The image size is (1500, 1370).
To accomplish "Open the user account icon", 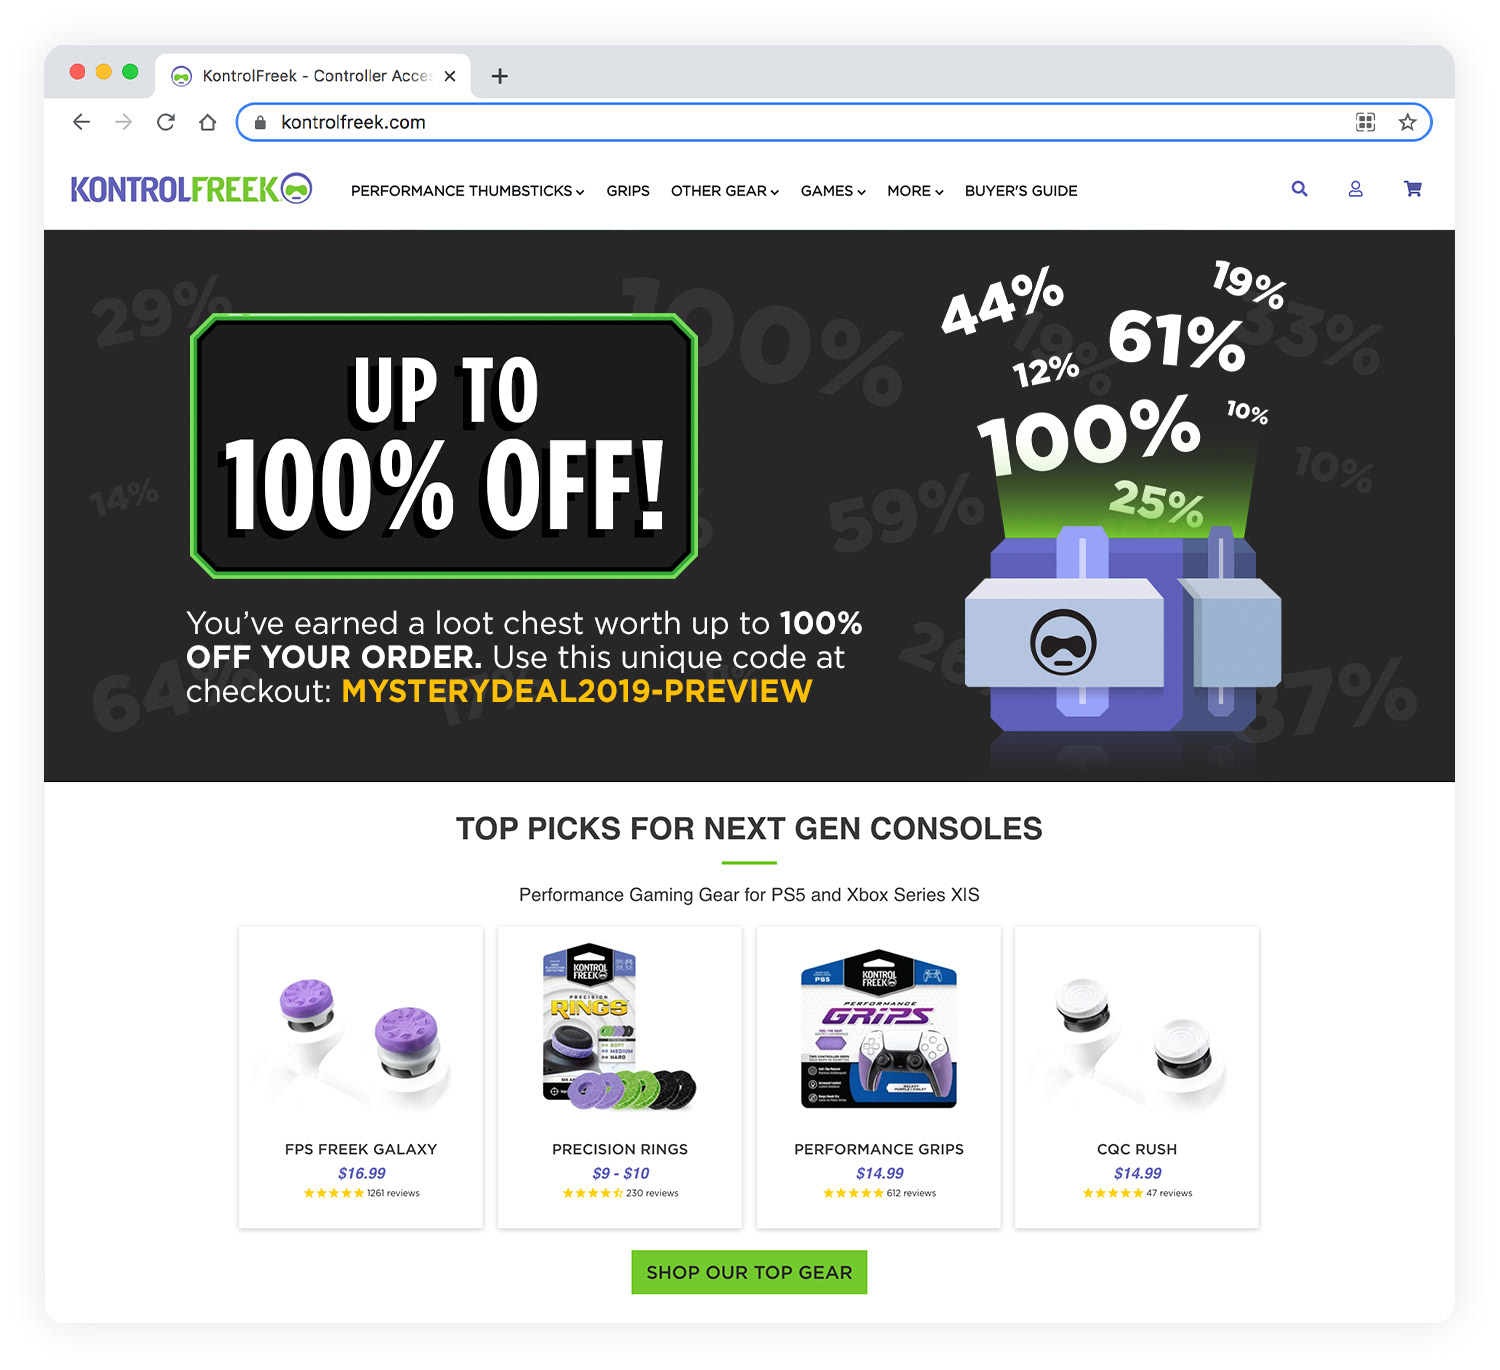I will [1355, 188].
